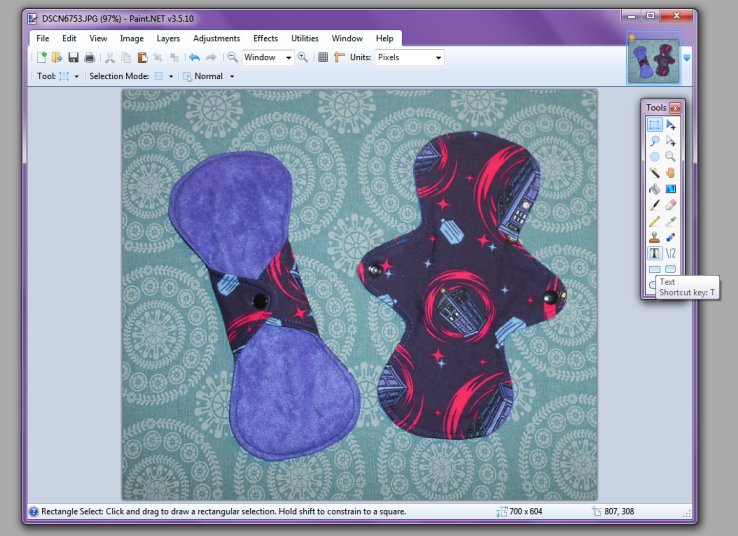Click the Undo arrow in toolbar
The height and width of the screenshot is (536, 738).
coord(194,58)
